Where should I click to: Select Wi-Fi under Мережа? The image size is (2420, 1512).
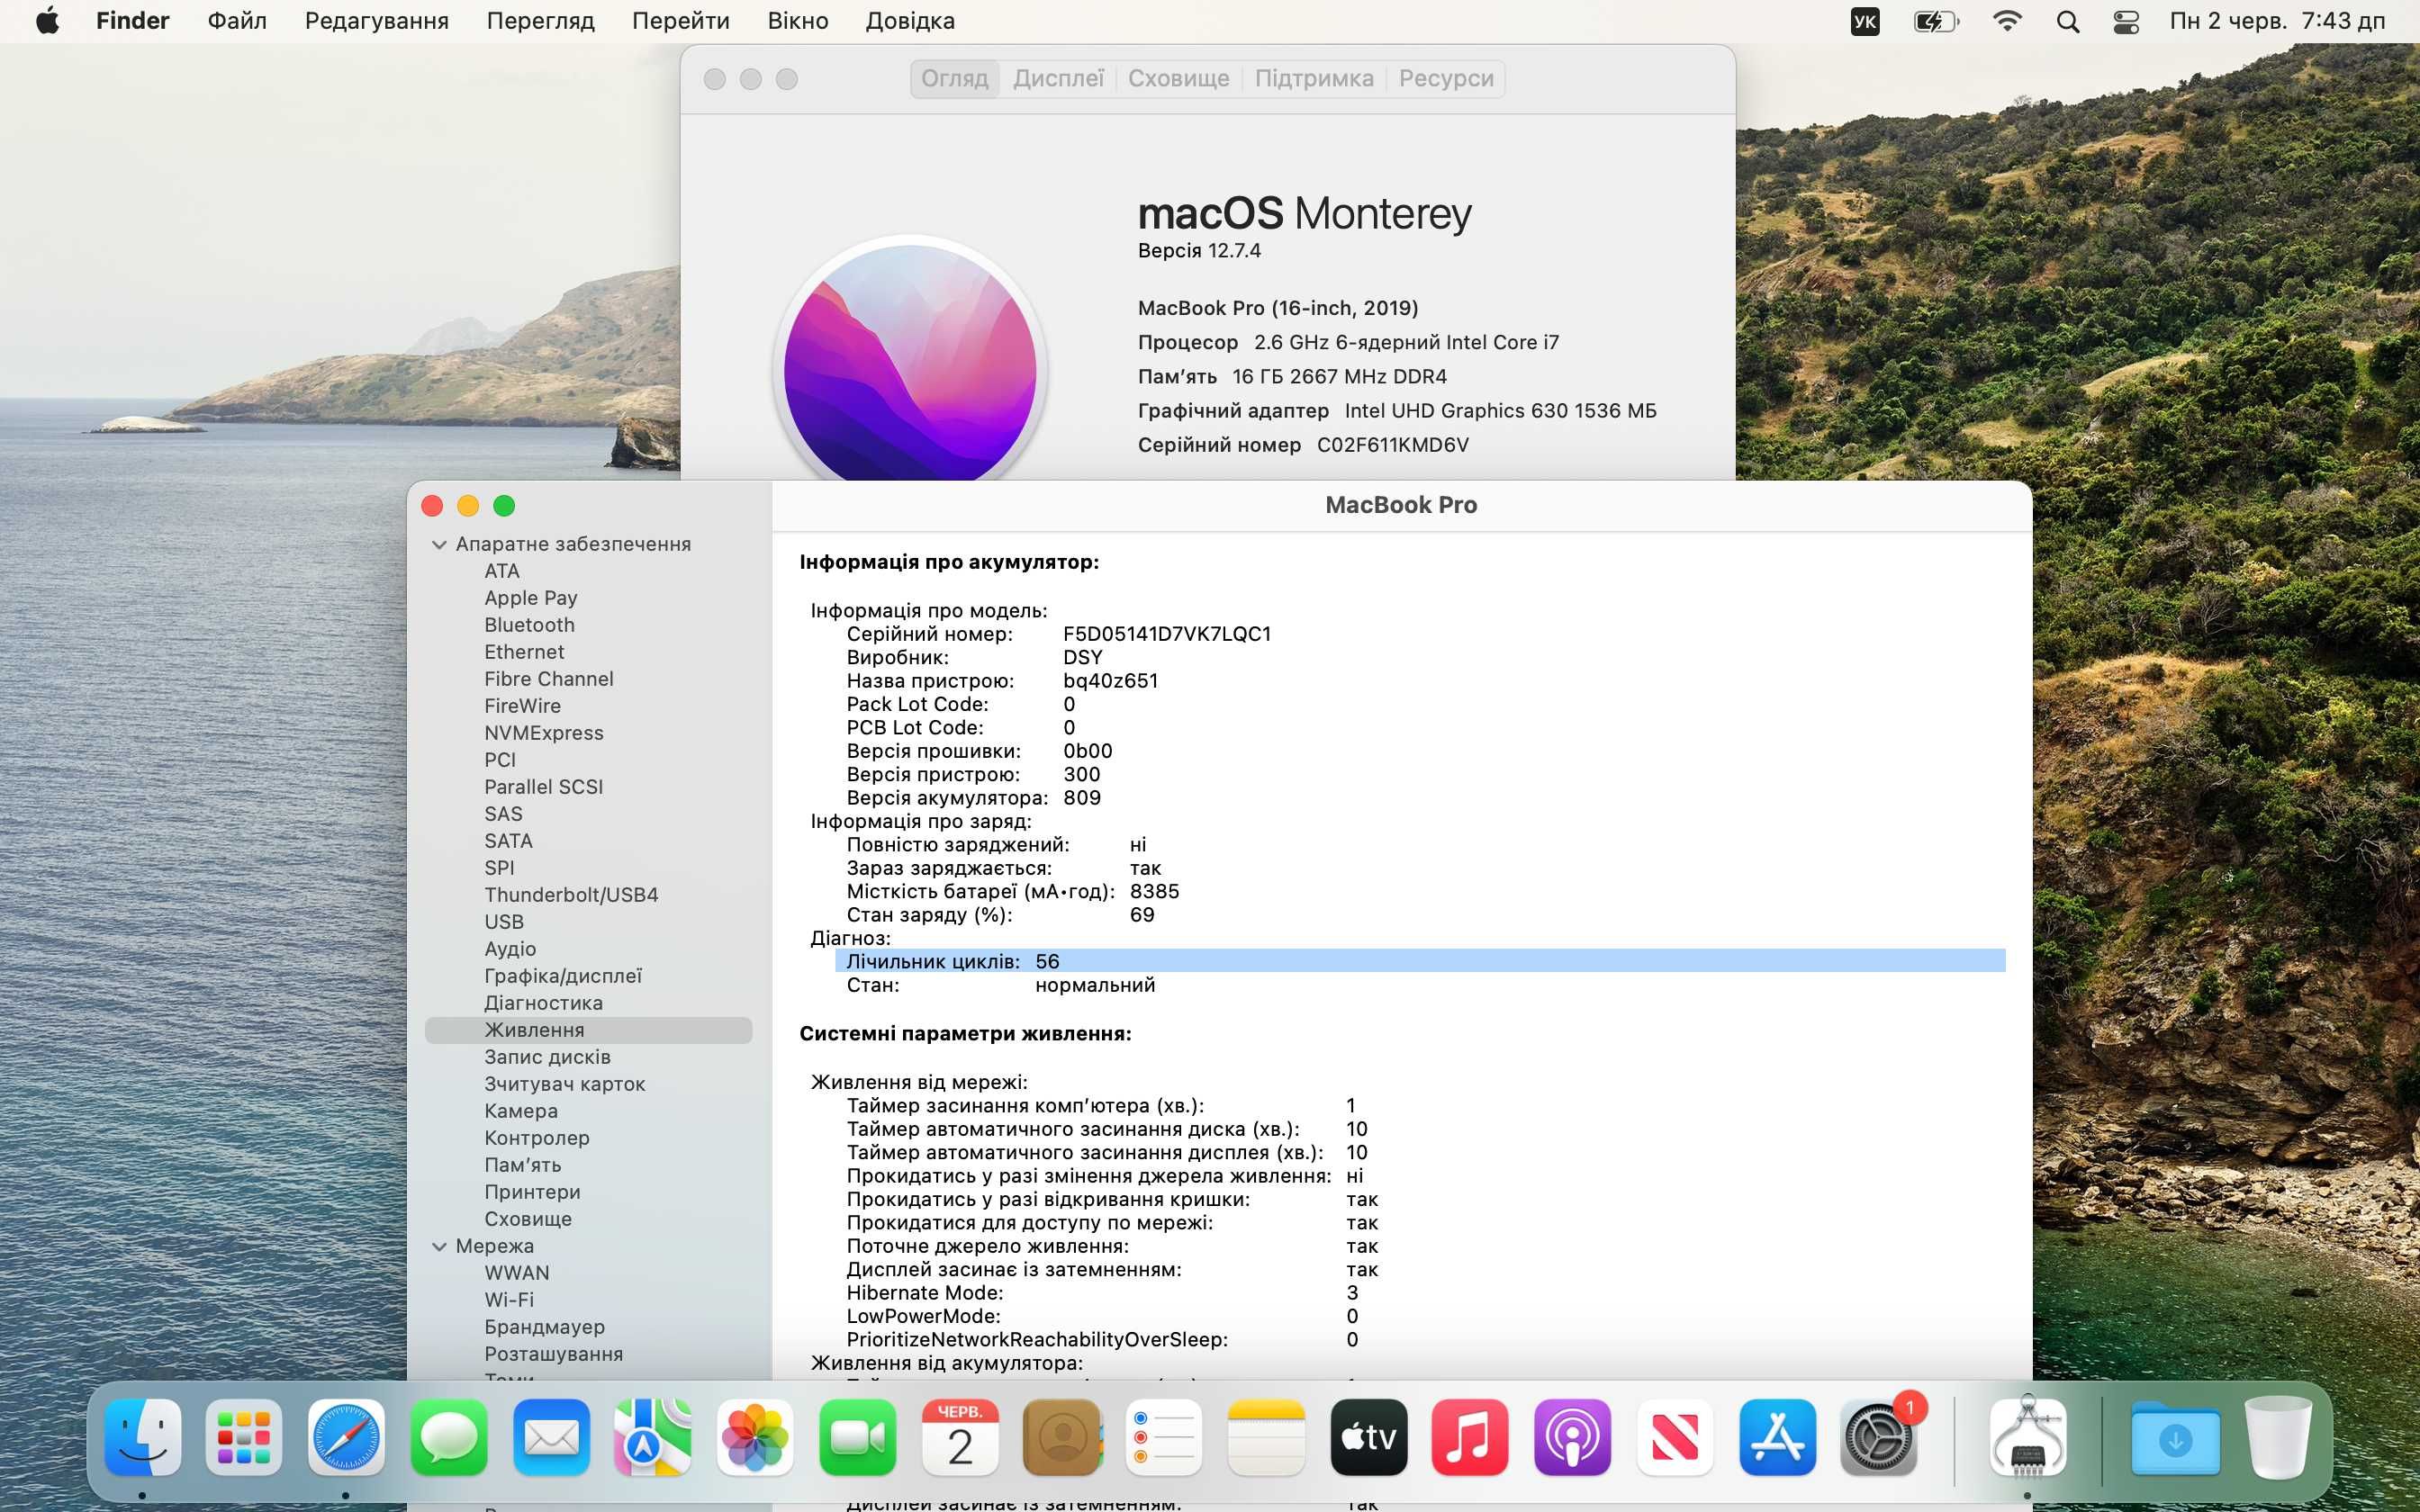coord(509,1300)
